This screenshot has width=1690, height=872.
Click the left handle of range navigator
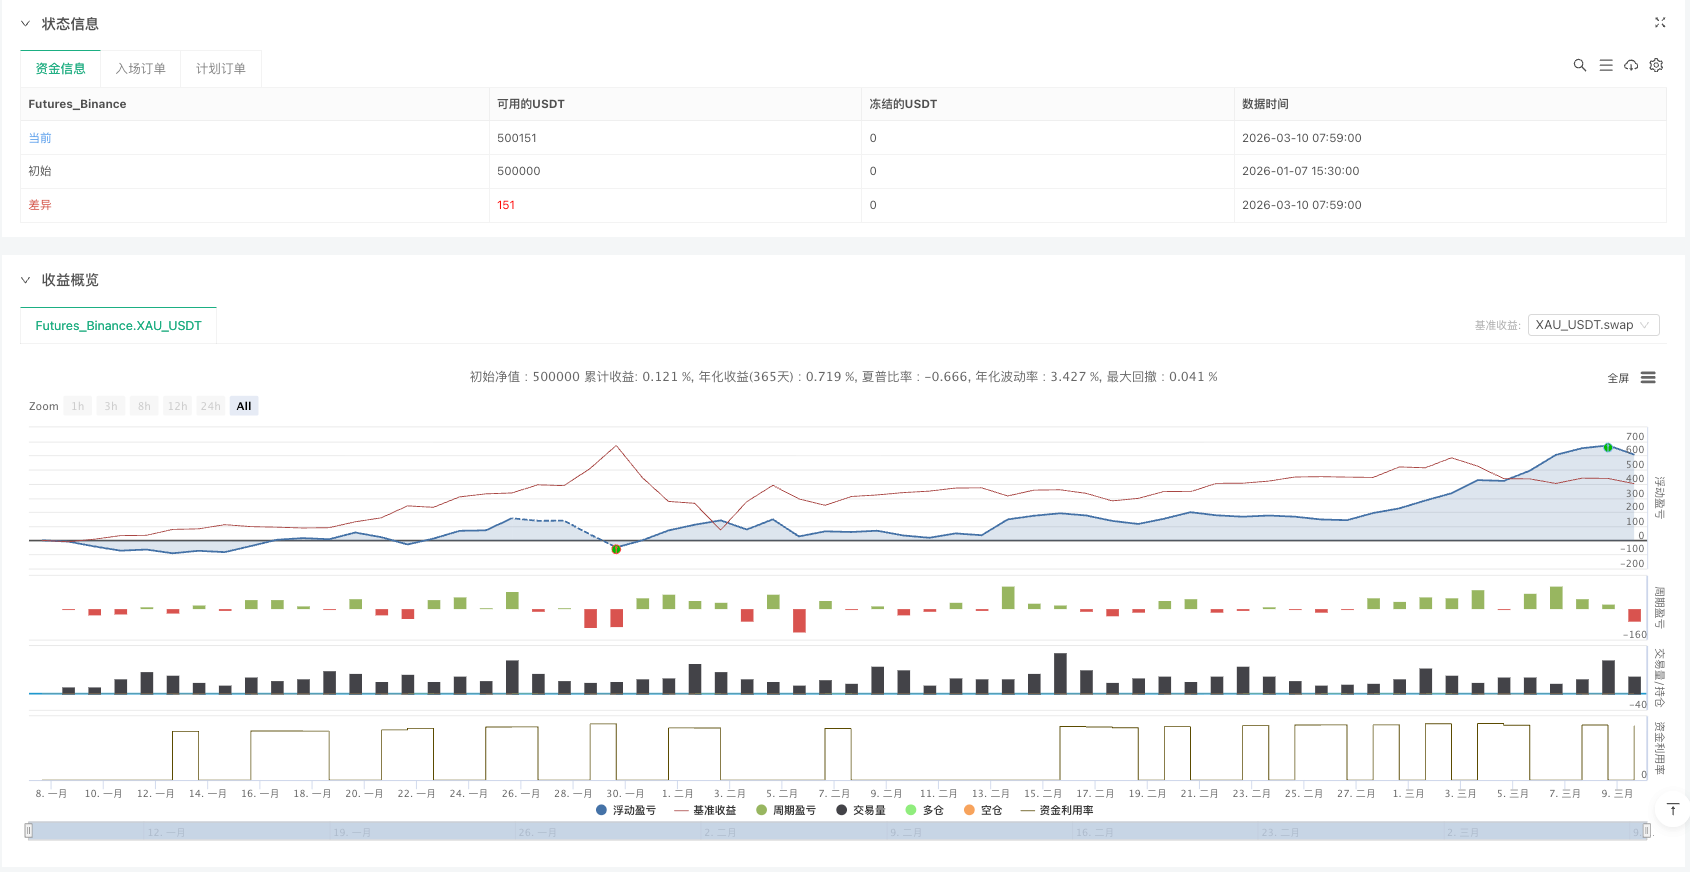point(29,831)
